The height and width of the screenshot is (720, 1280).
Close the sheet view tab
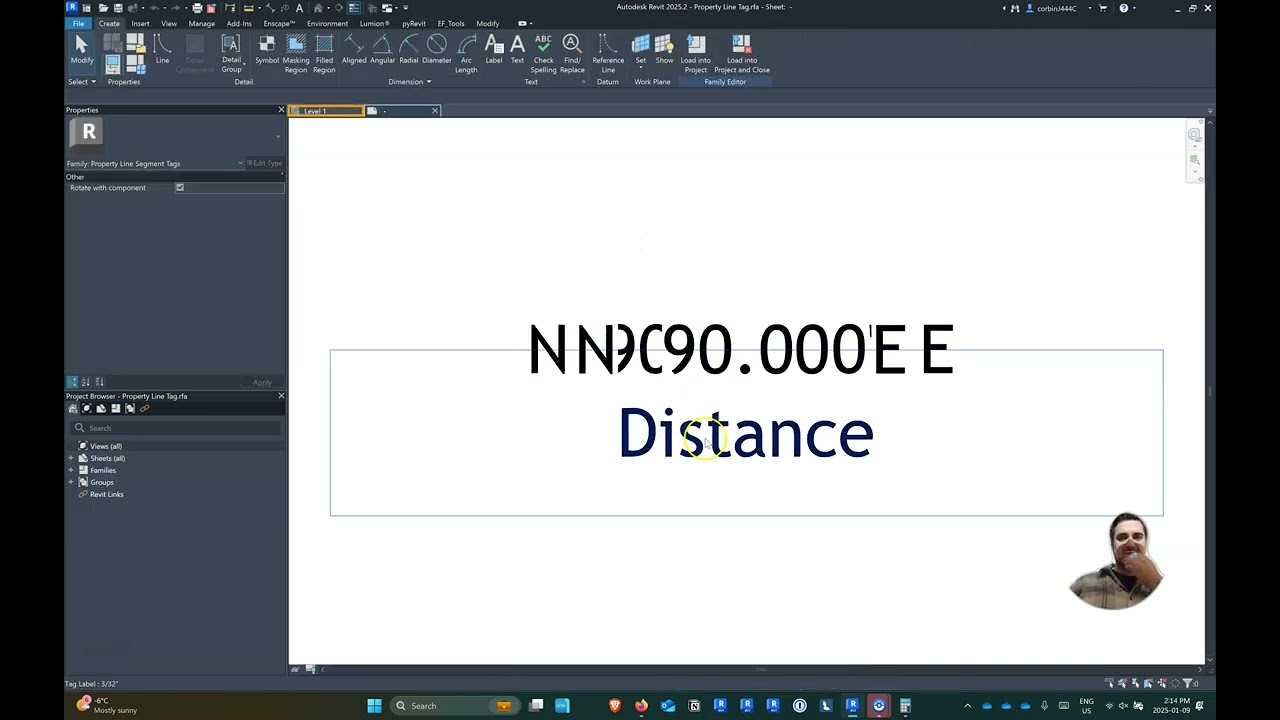435,111
